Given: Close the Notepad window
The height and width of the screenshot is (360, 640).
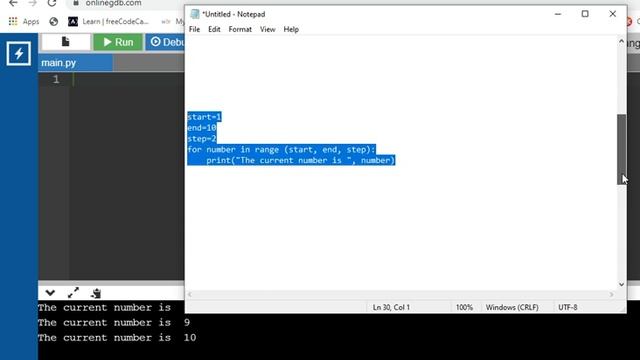Looking at the screenshot, I should point(612,14).
